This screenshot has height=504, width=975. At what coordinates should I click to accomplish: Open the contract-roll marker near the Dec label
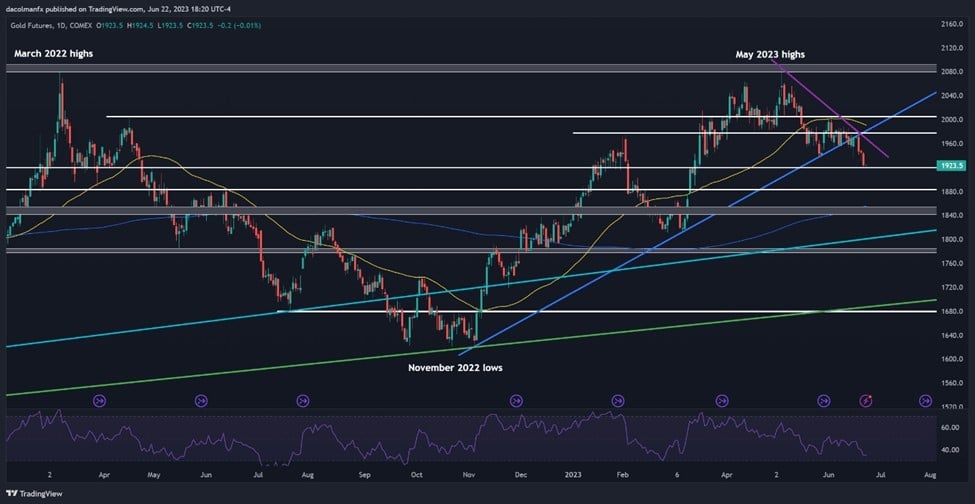click(515, 401)
